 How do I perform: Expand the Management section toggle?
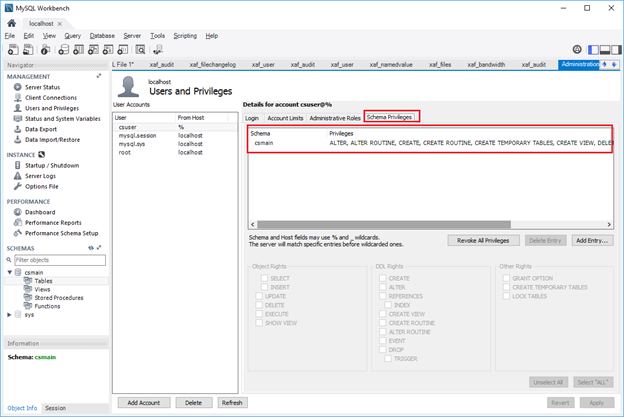(99, 76)
